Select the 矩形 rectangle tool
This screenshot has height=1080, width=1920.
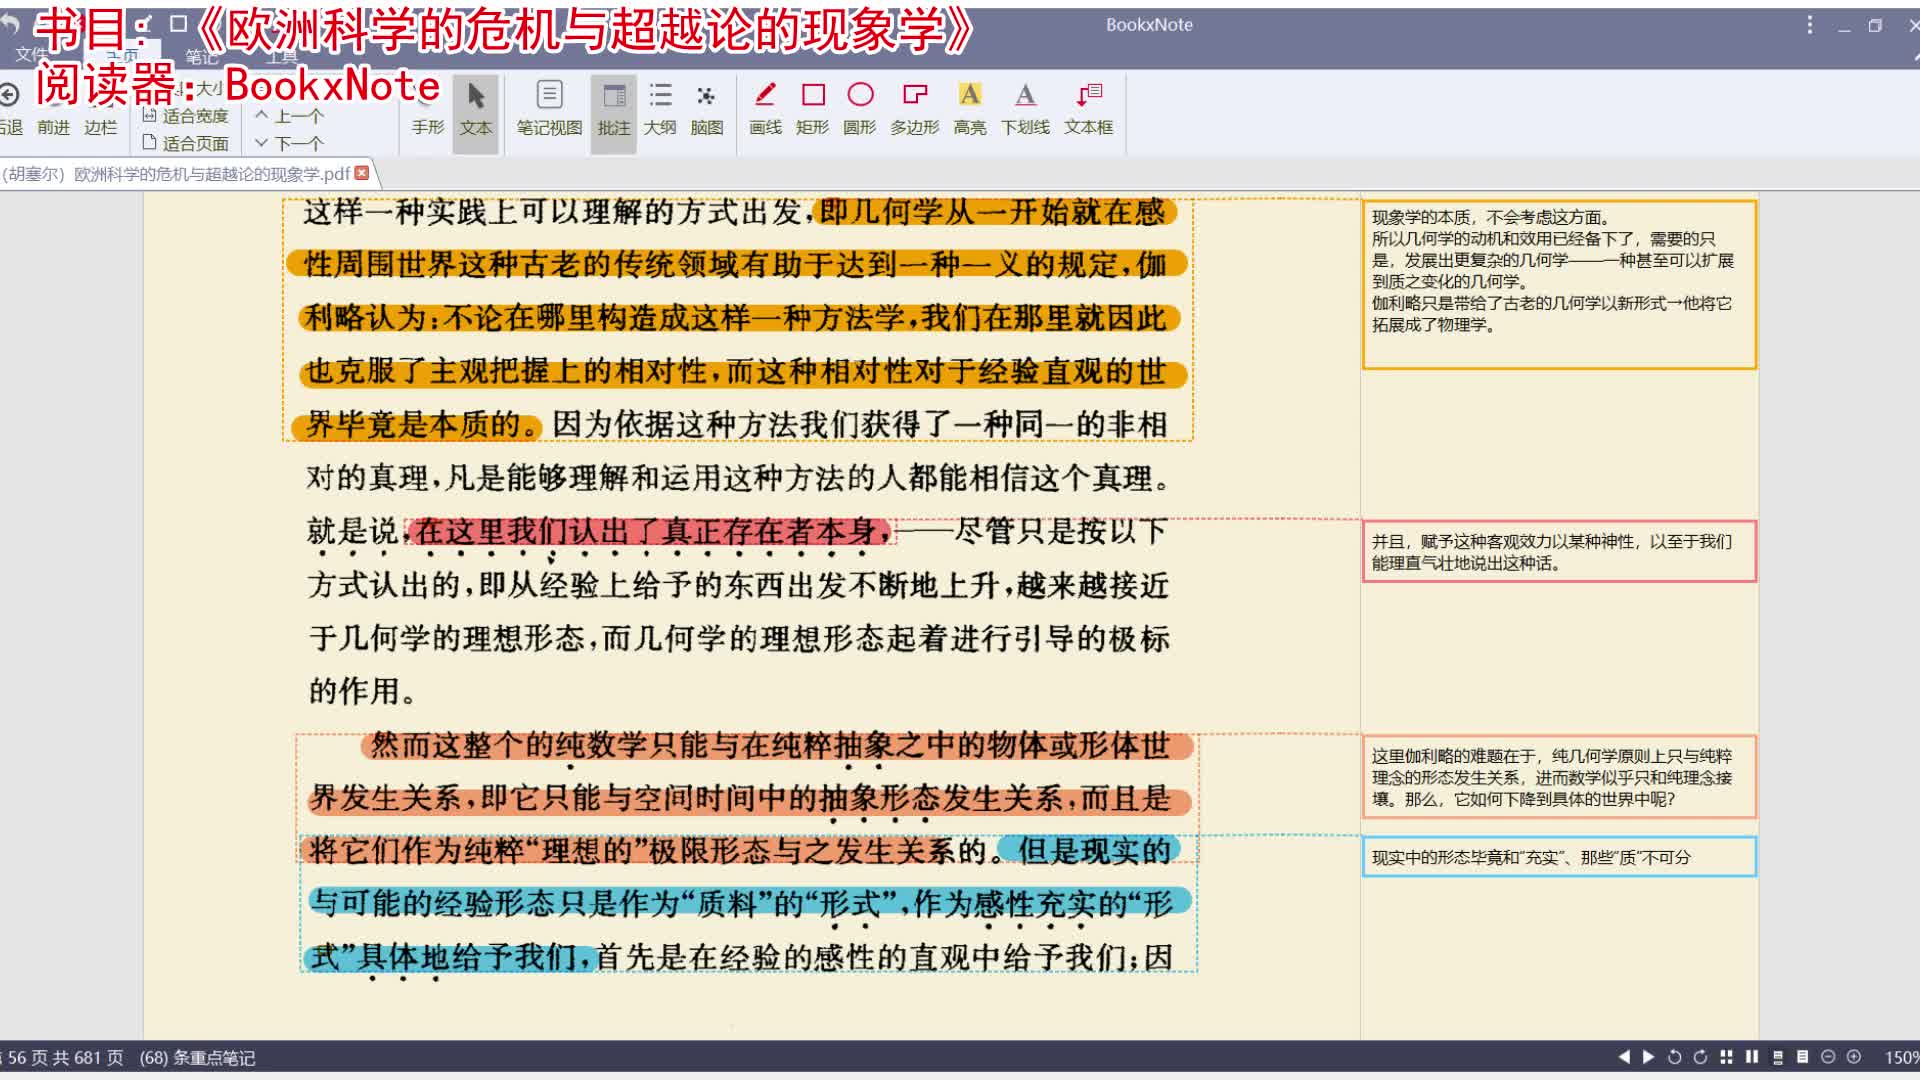pos(812,110)
